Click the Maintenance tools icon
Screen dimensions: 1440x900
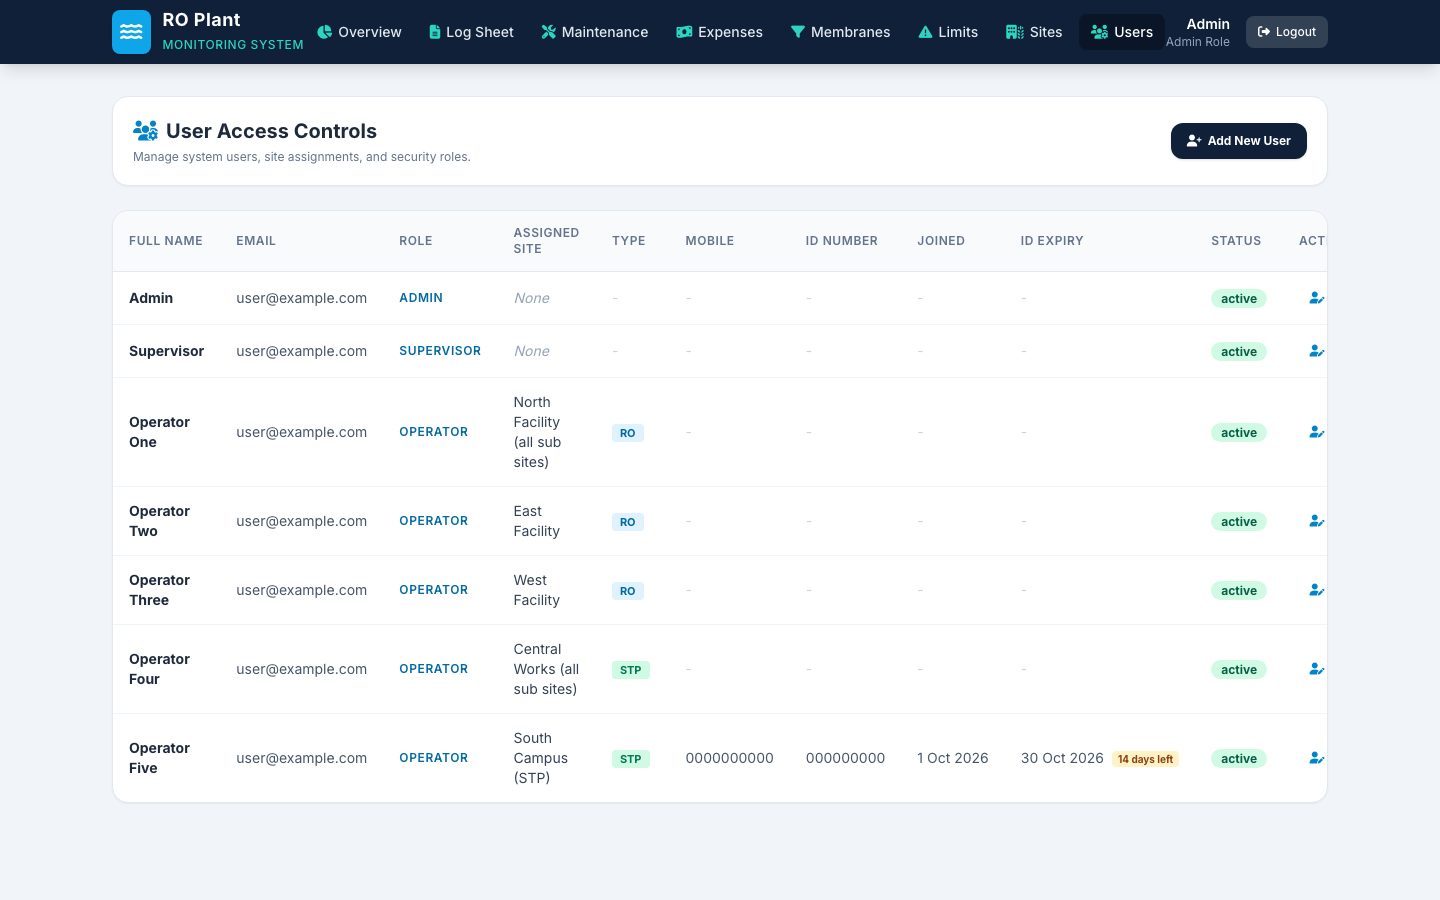548,32
